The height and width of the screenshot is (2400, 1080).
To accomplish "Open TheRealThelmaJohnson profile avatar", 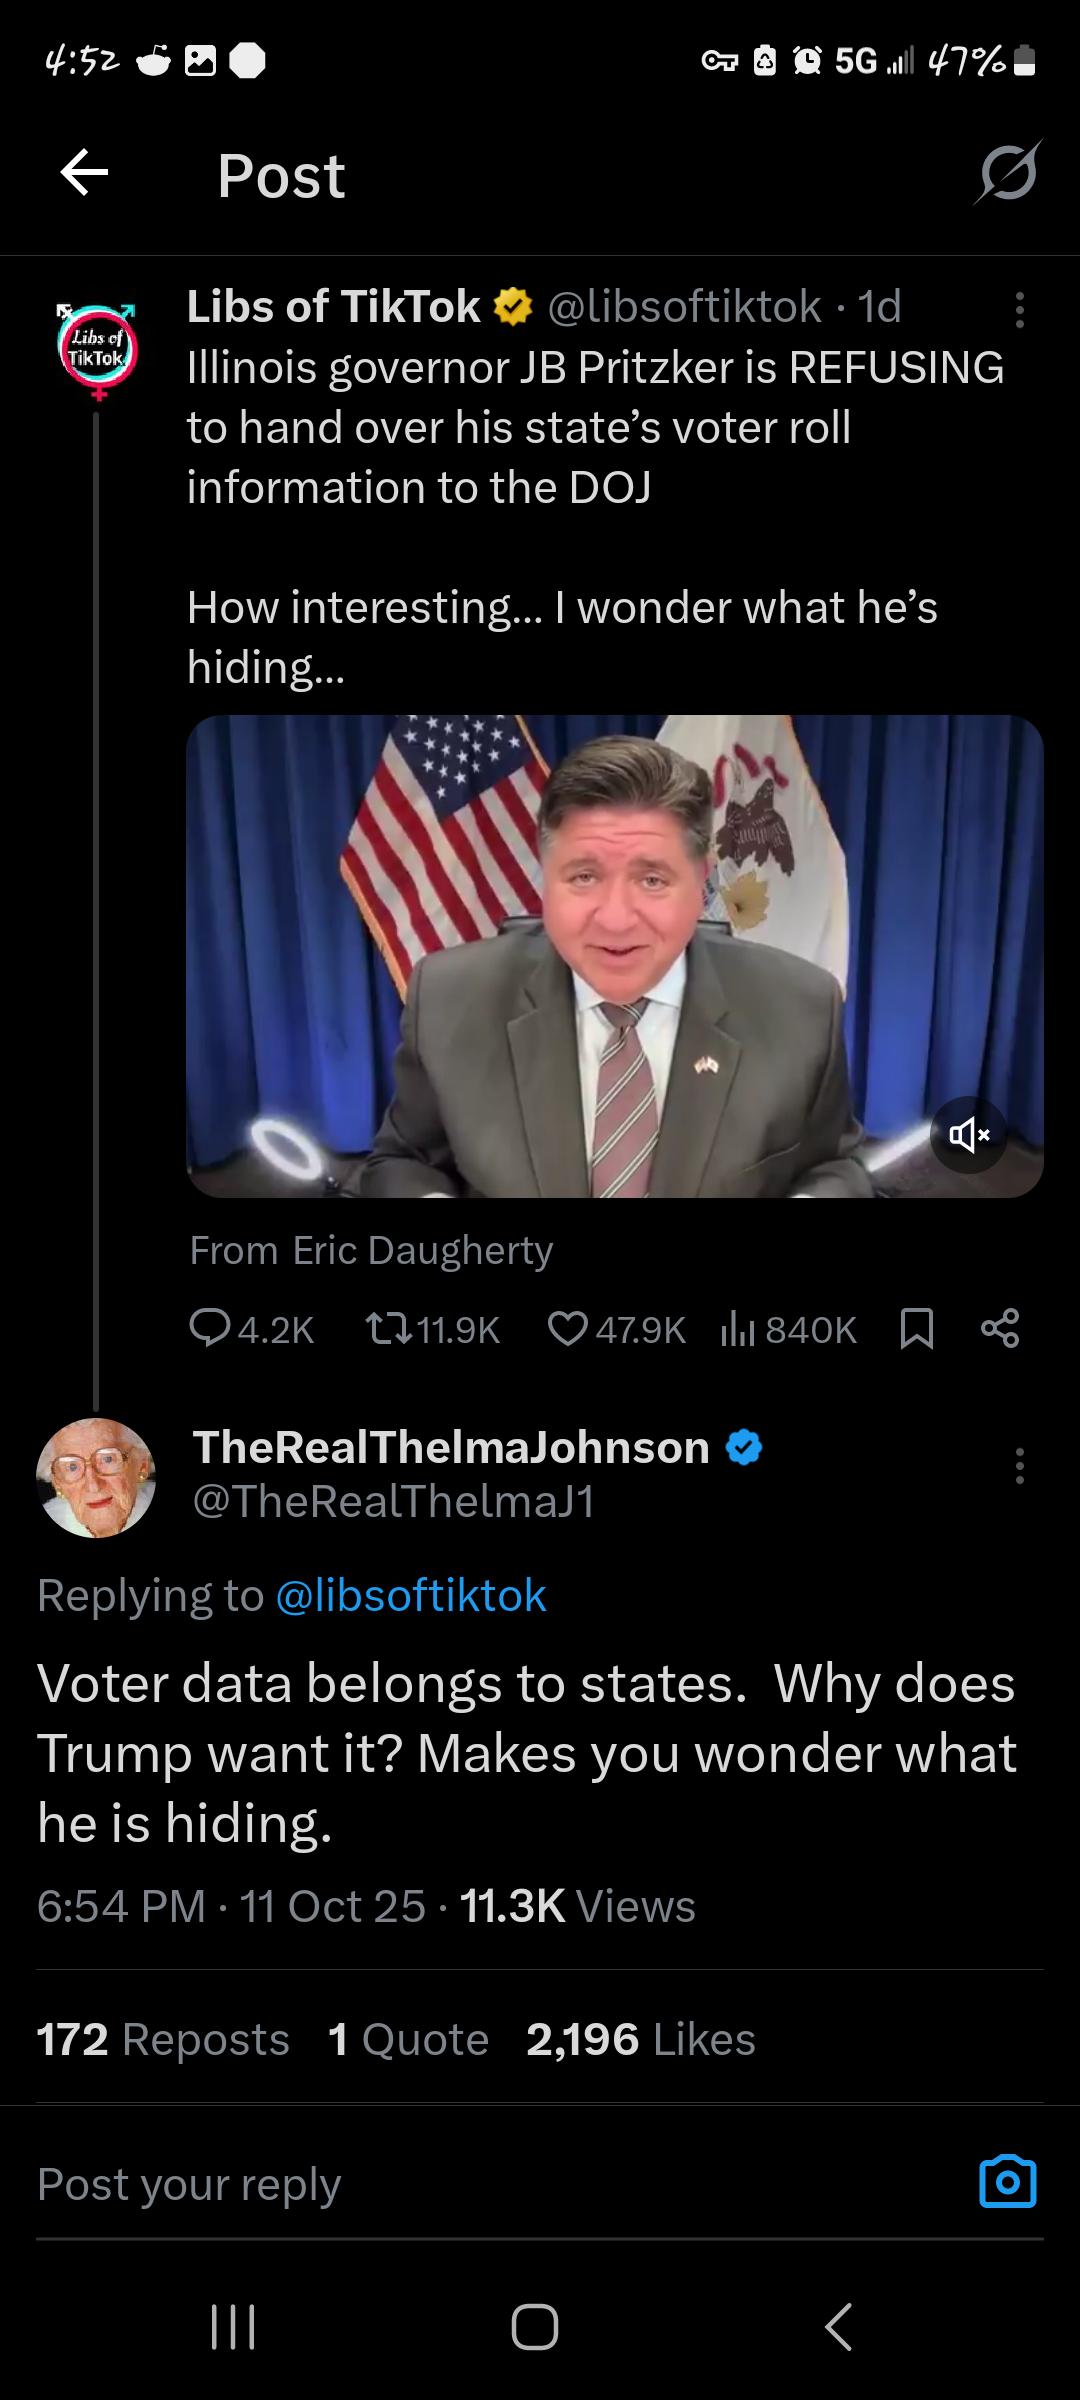I will coord(96,1477).
